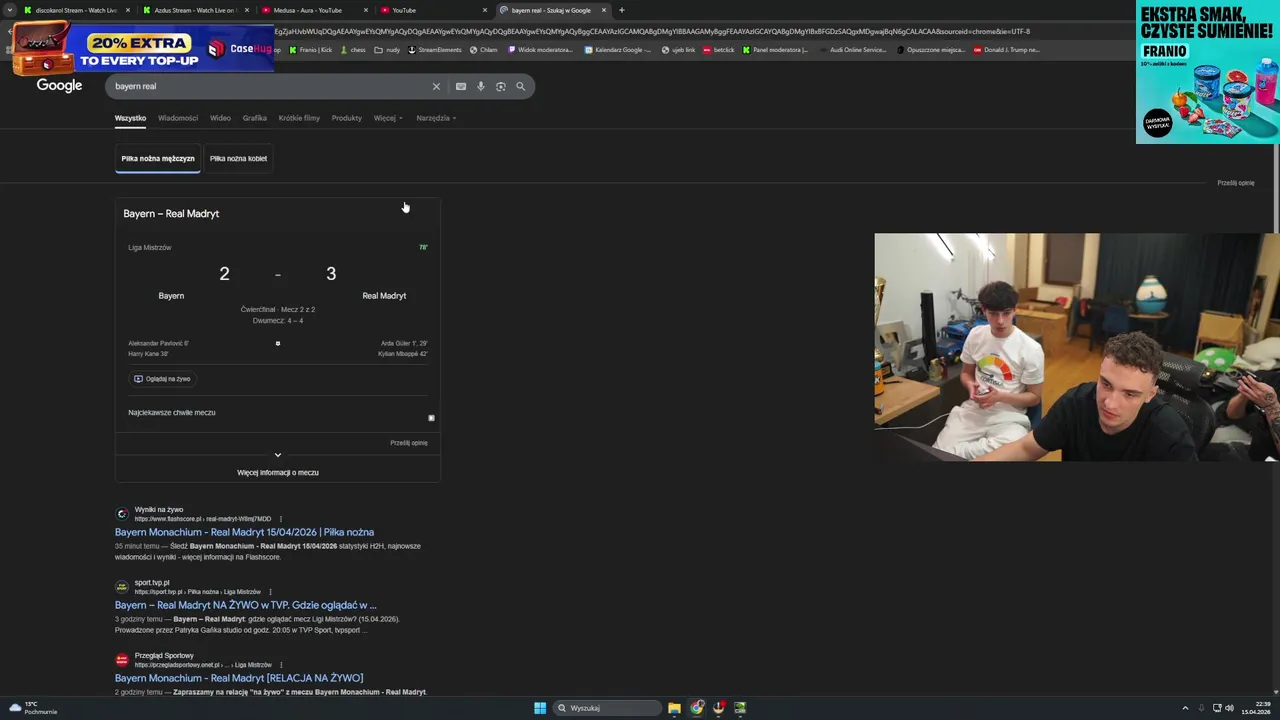
Task: Open the betclick bookmark
Action: 718,50
